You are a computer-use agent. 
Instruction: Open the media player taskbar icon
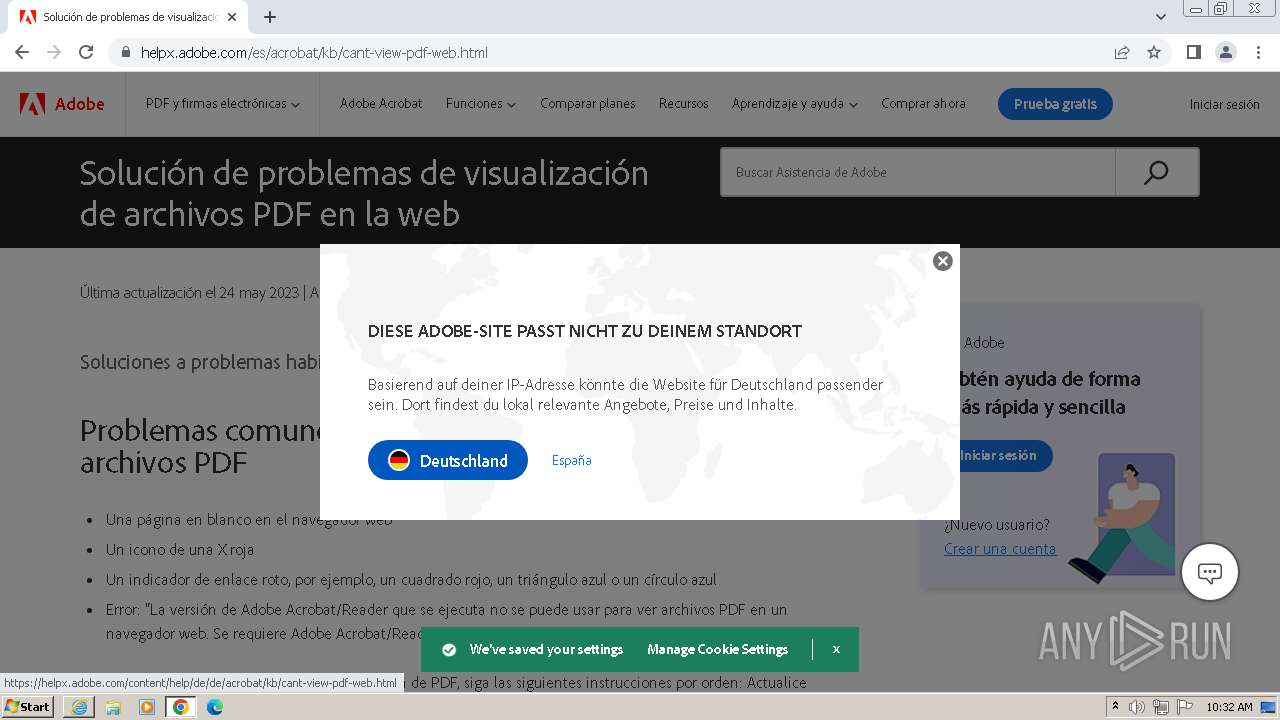[x=147, y=707]
